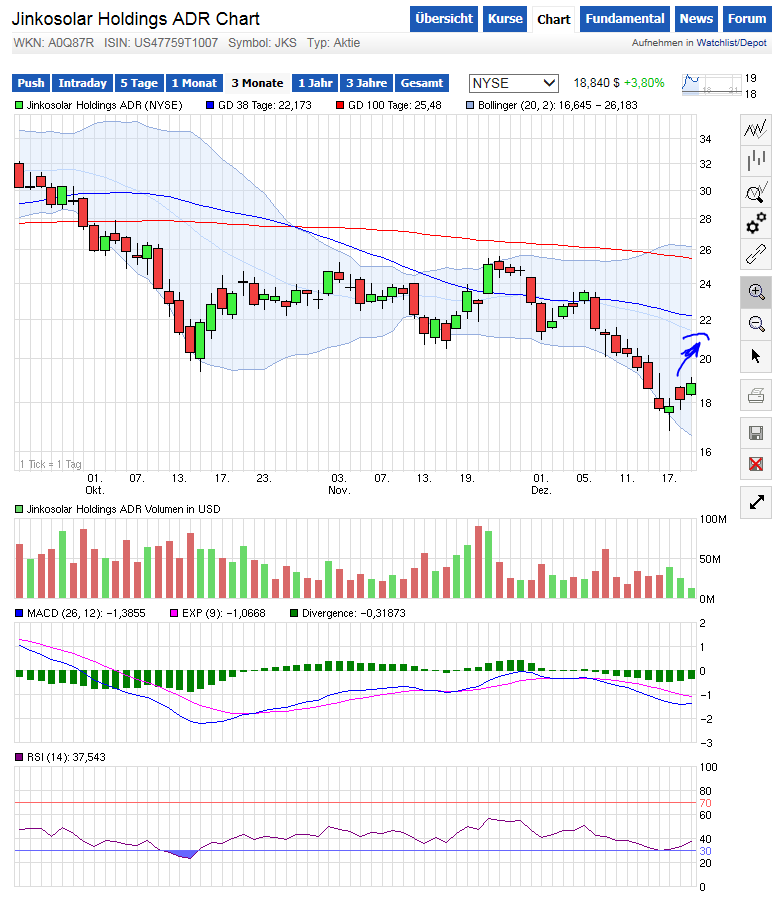The width and height of the screenshot is (778, 900).
Task: Select the 5 Tage timeframe
Action: (139, 83)
